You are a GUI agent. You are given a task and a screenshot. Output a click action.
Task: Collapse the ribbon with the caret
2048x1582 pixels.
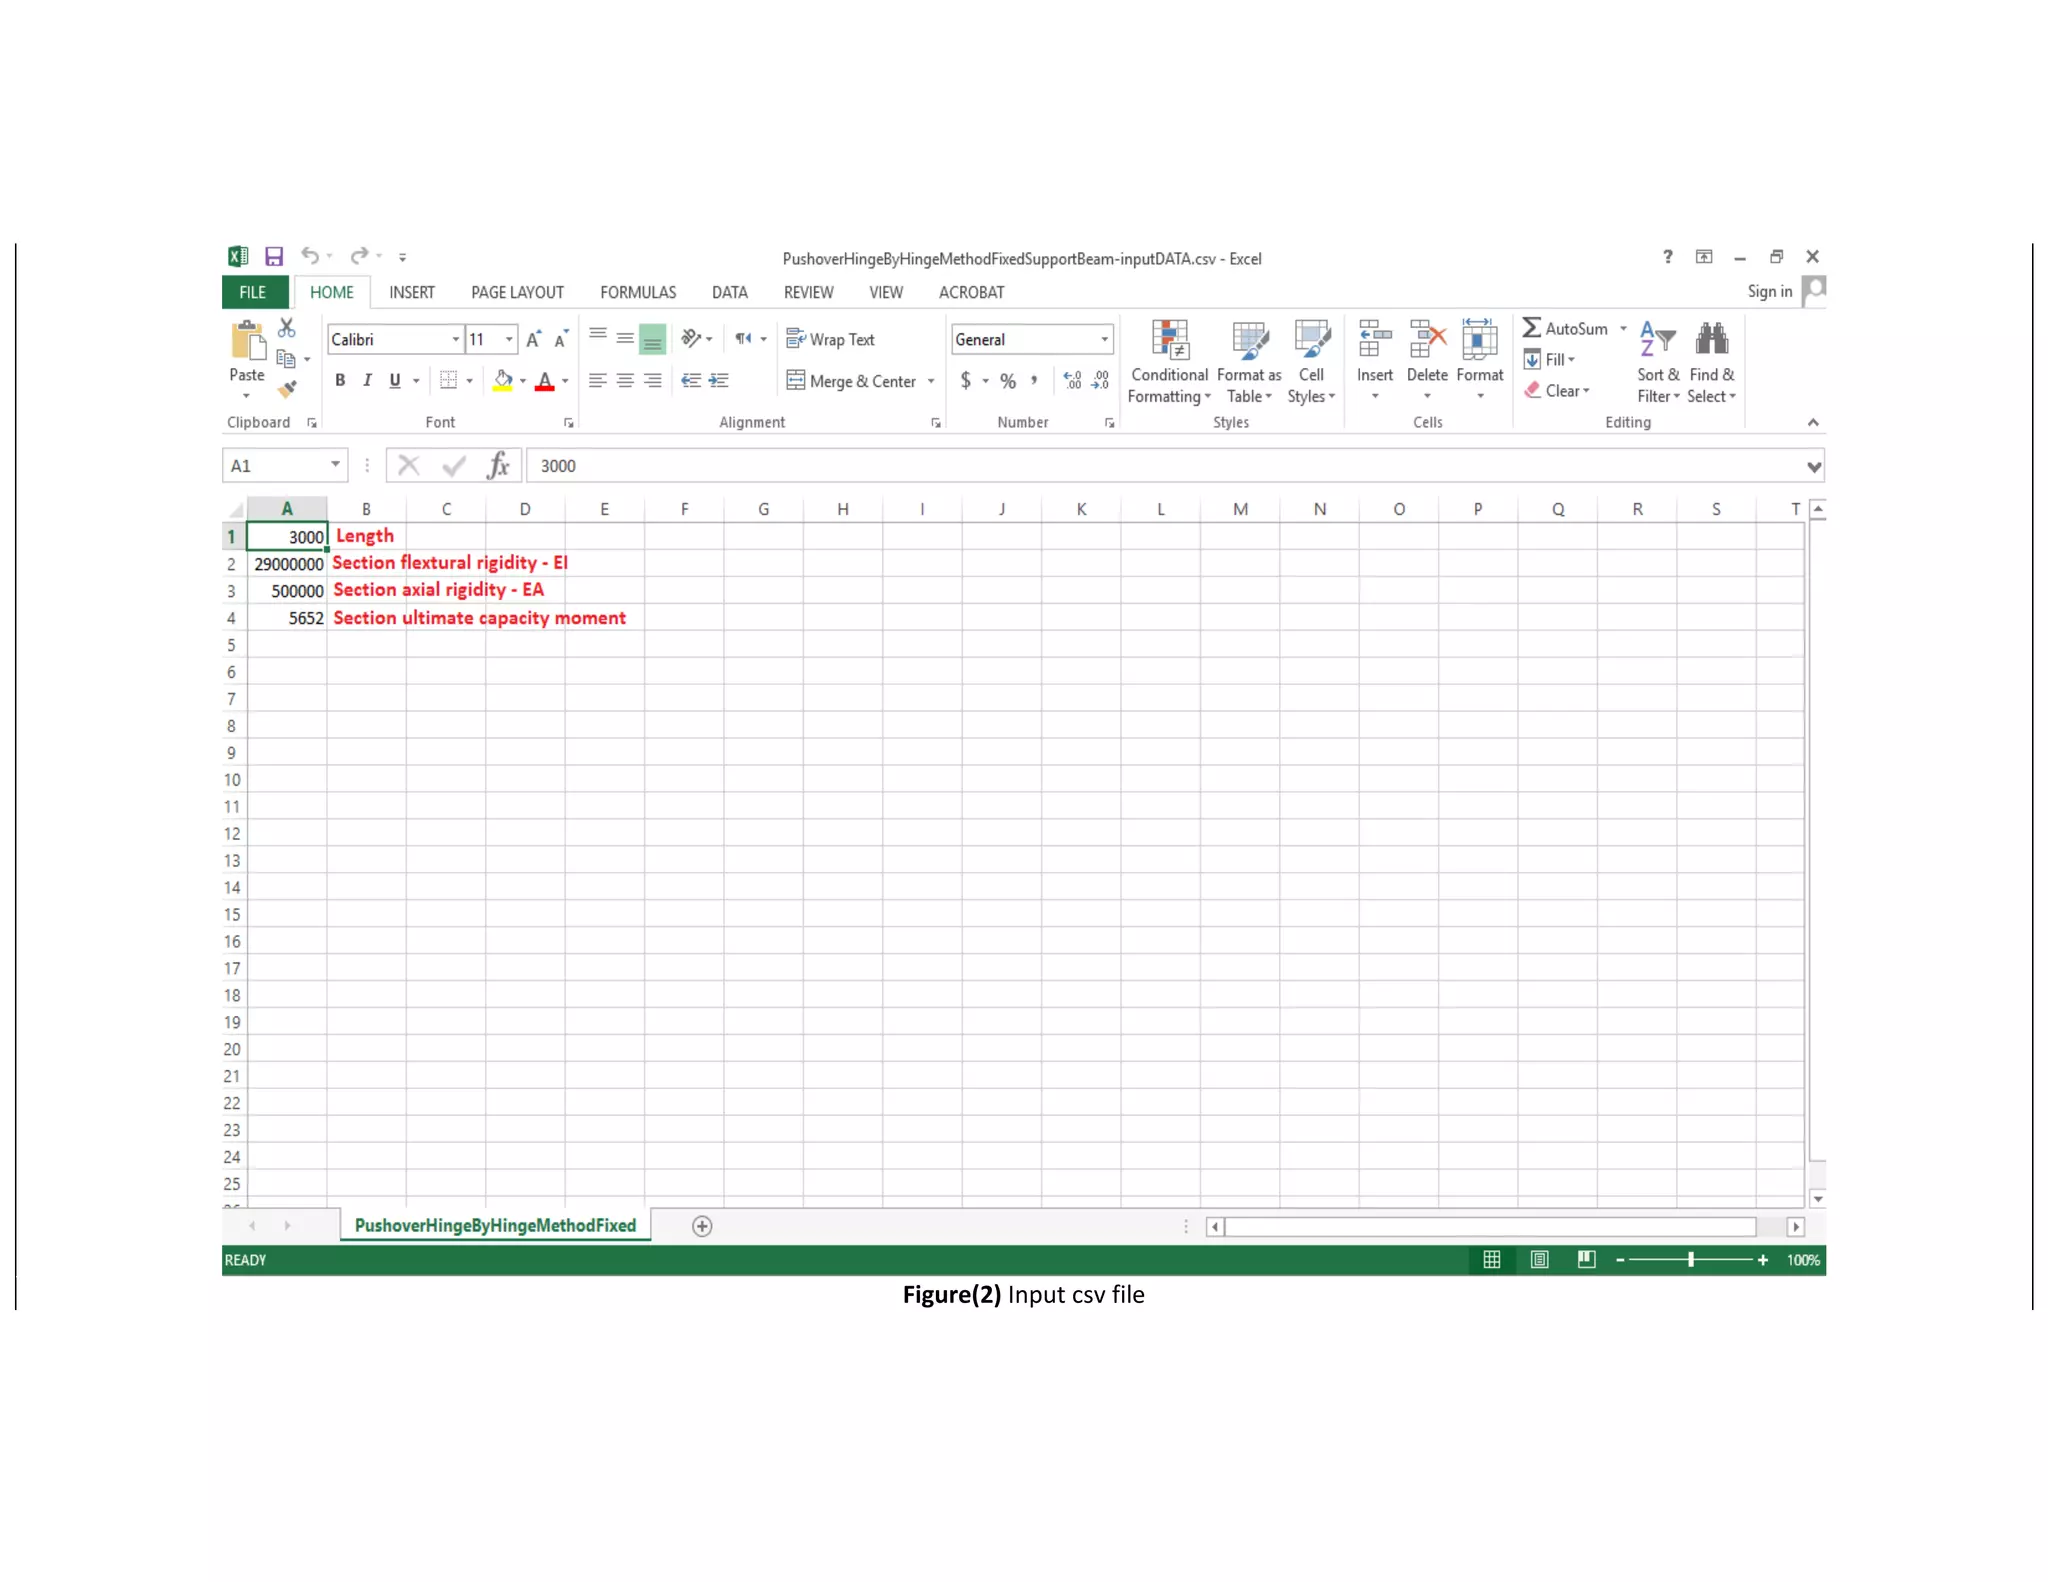point(1813,422)
